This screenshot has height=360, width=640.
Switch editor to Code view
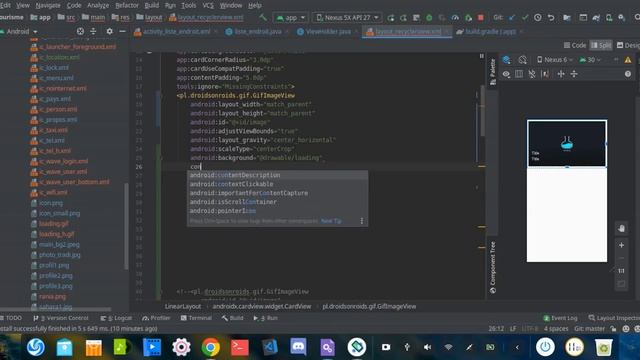(x=575, y=45)
